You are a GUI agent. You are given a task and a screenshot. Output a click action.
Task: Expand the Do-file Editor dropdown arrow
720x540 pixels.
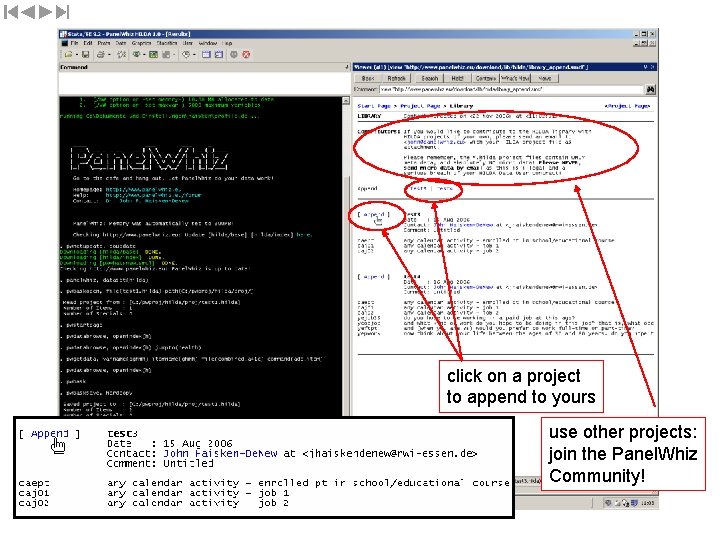194,54
